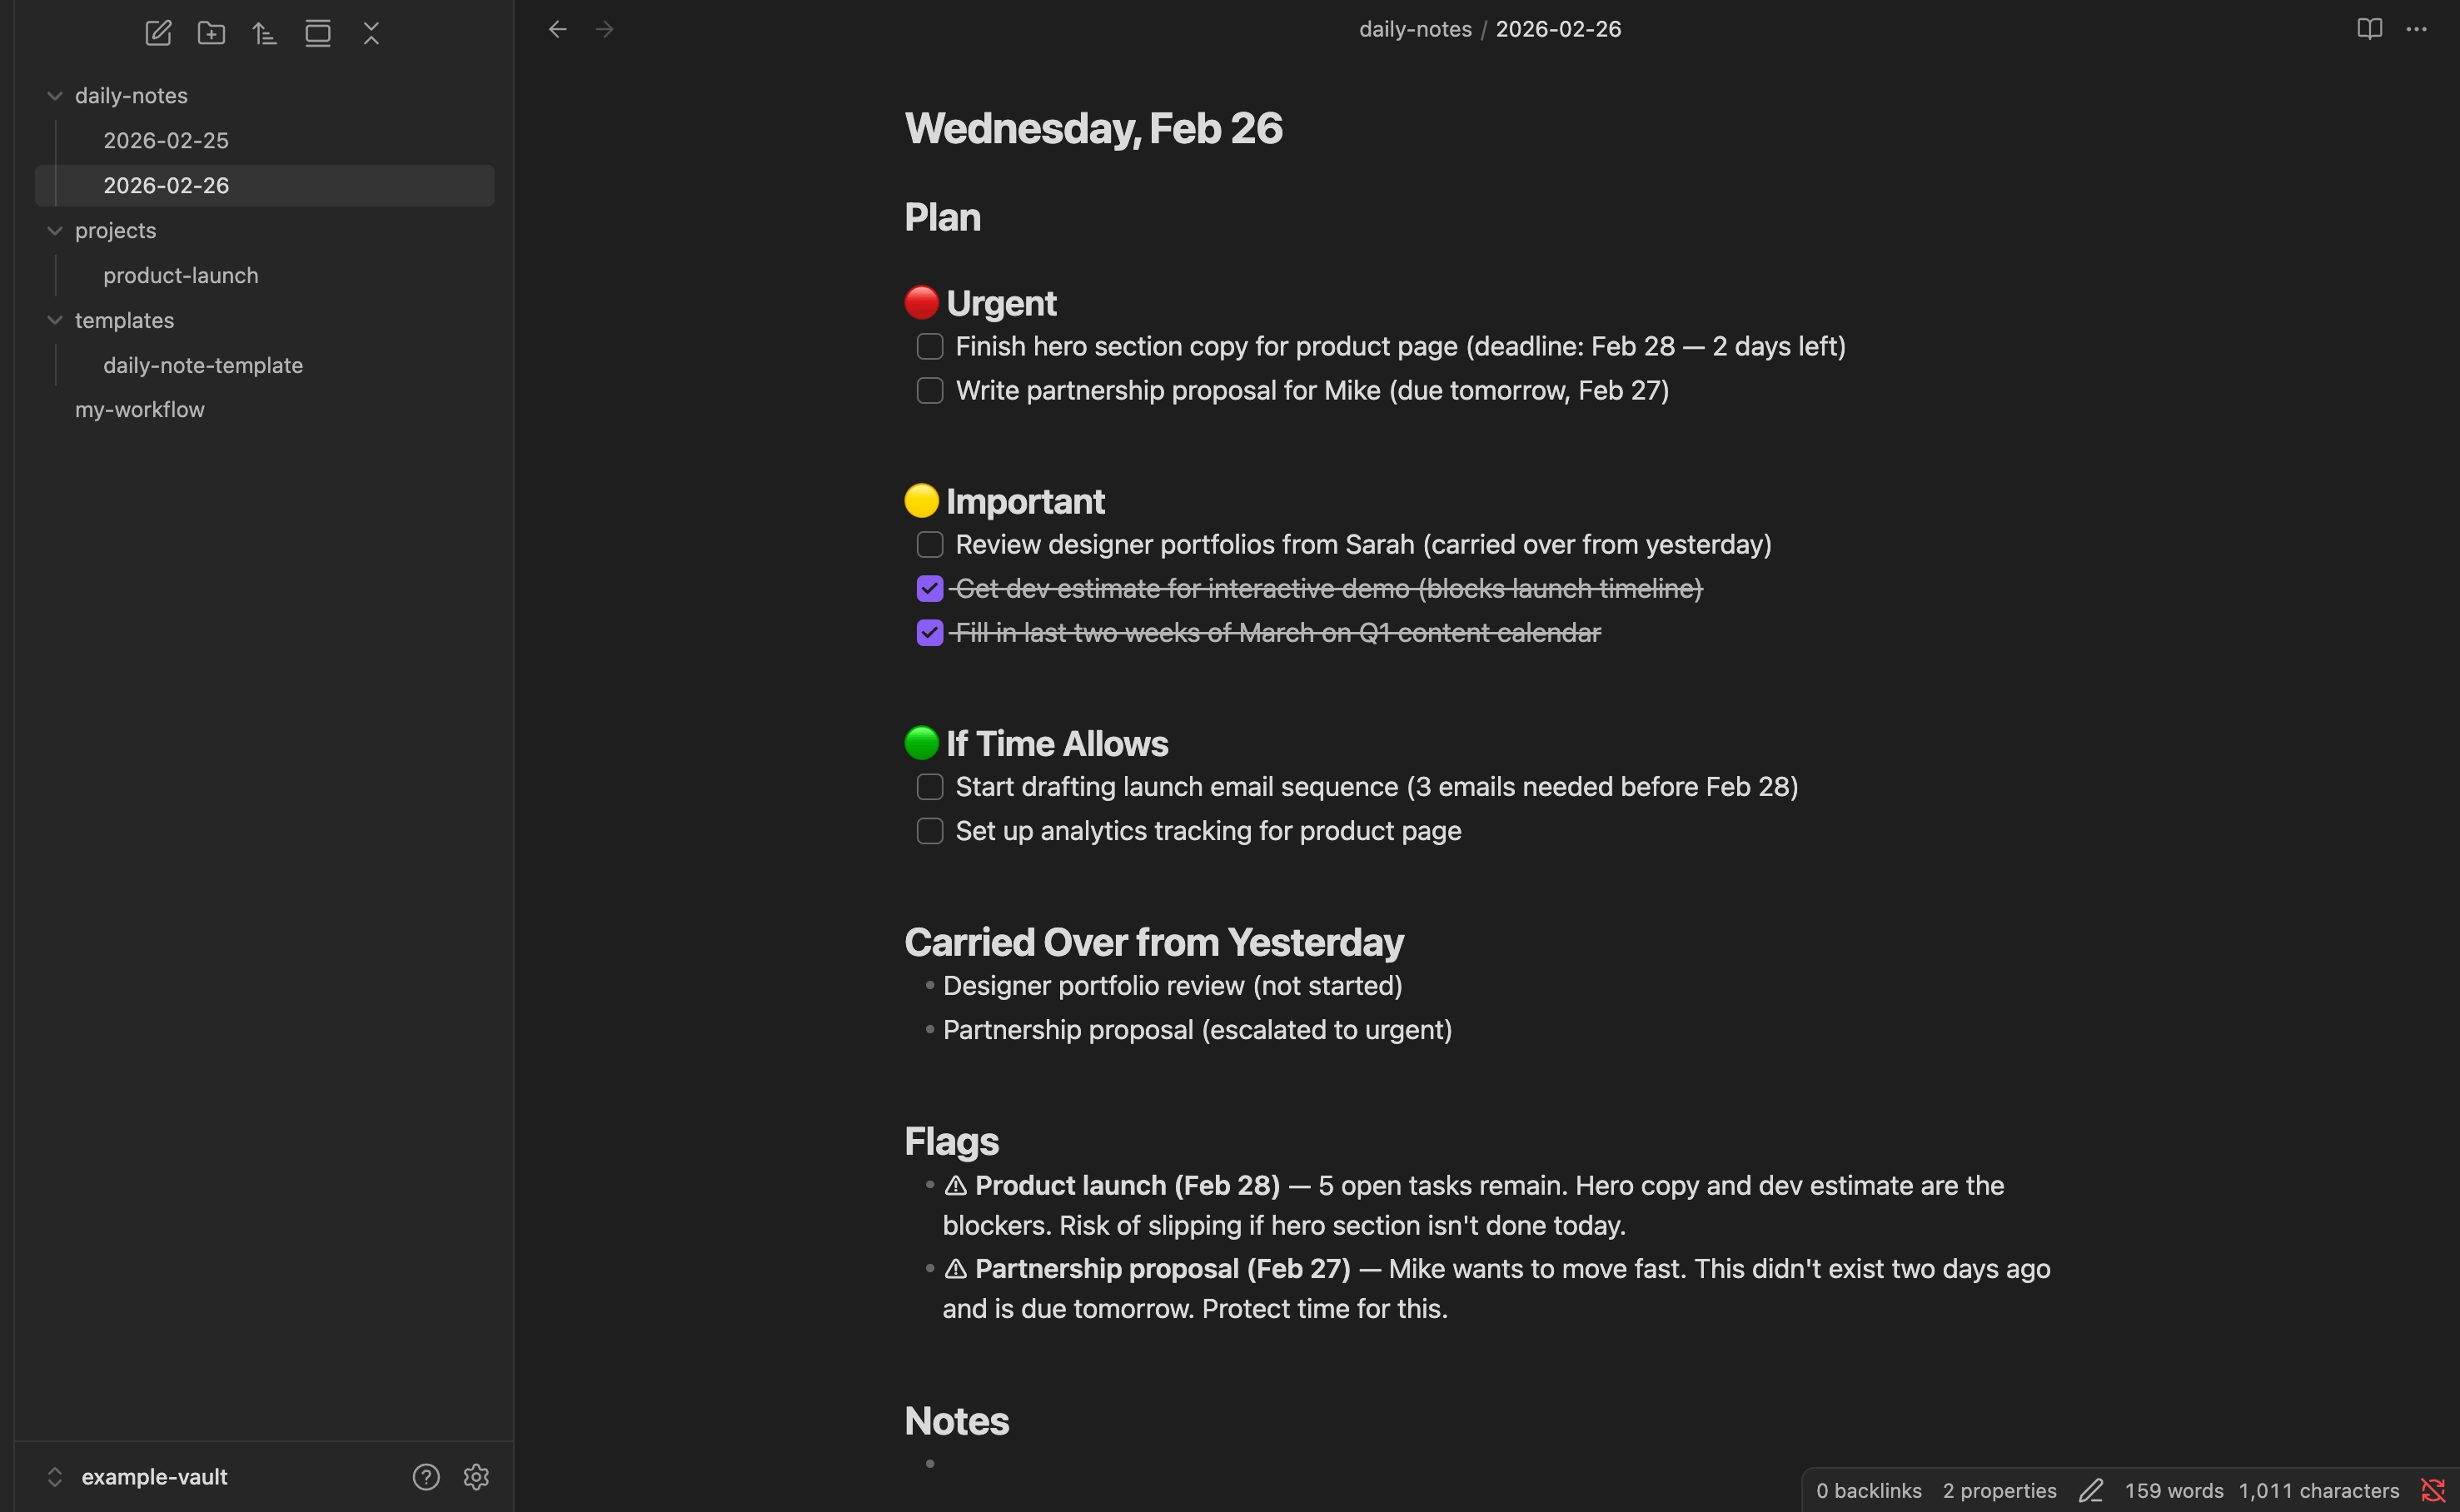This screenshot has width=2460, height=1512.
Task: Open vault settings with the gear icon
Action: tap(476, 1476)
